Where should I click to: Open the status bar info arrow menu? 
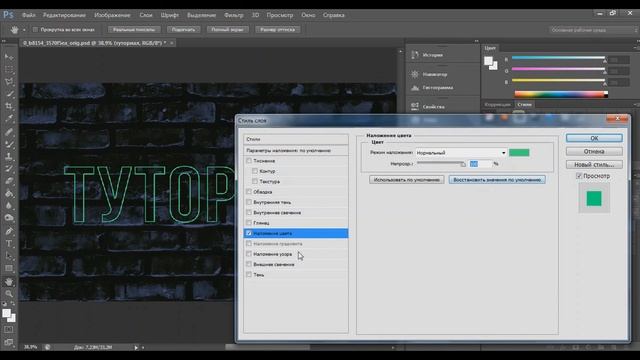(136, 347)
